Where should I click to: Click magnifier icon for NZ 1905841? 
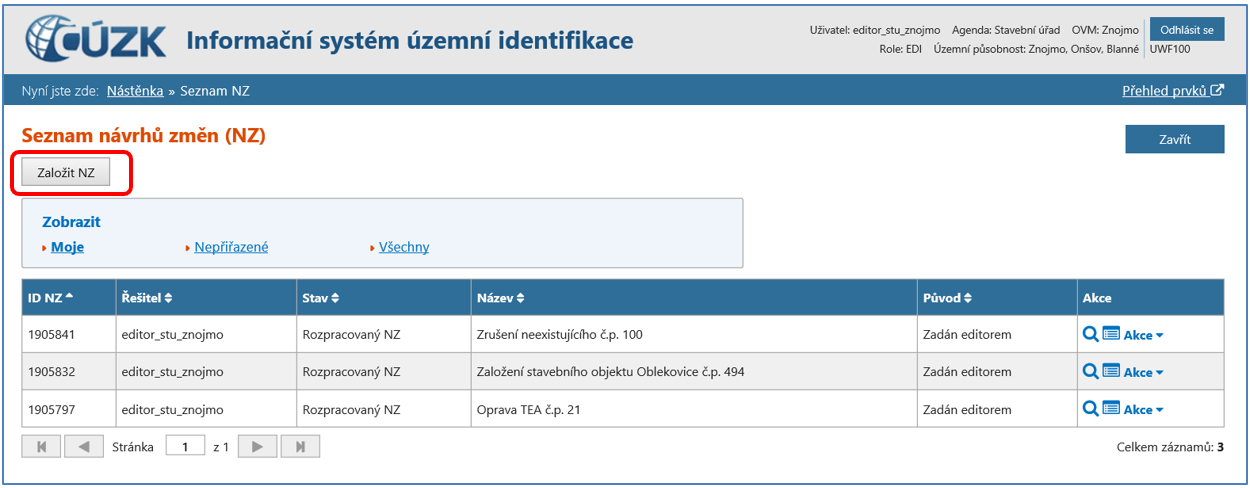1090,335
